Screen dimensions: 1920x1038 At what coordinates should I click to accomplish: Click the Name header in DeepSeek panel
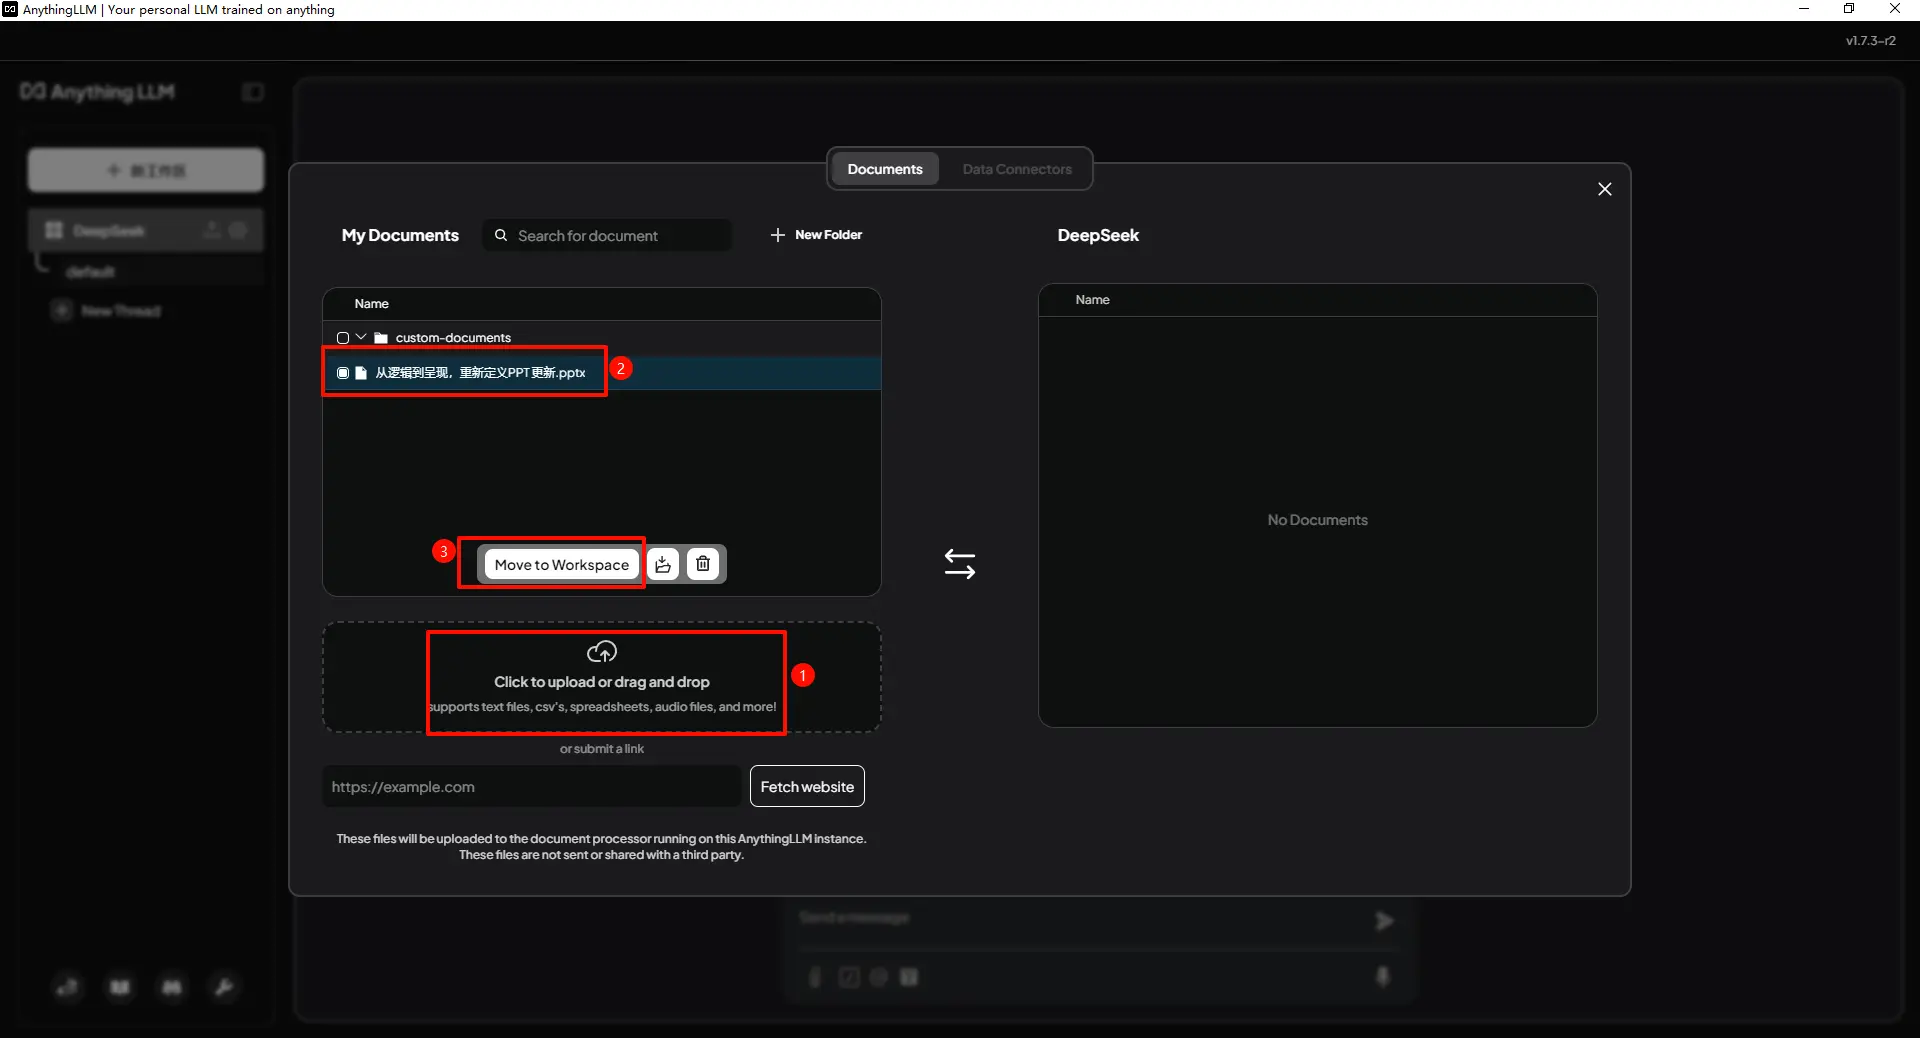(1092, 300)
